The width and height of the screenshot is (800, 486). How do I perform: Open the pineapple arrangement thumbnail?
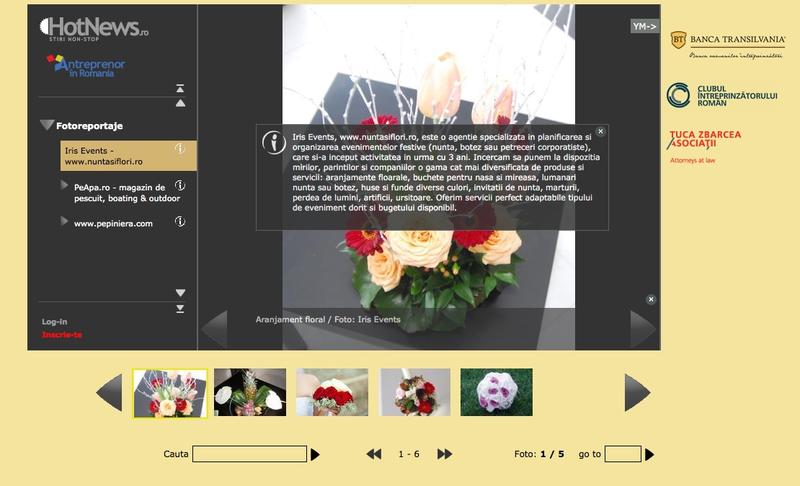[250, 392]
